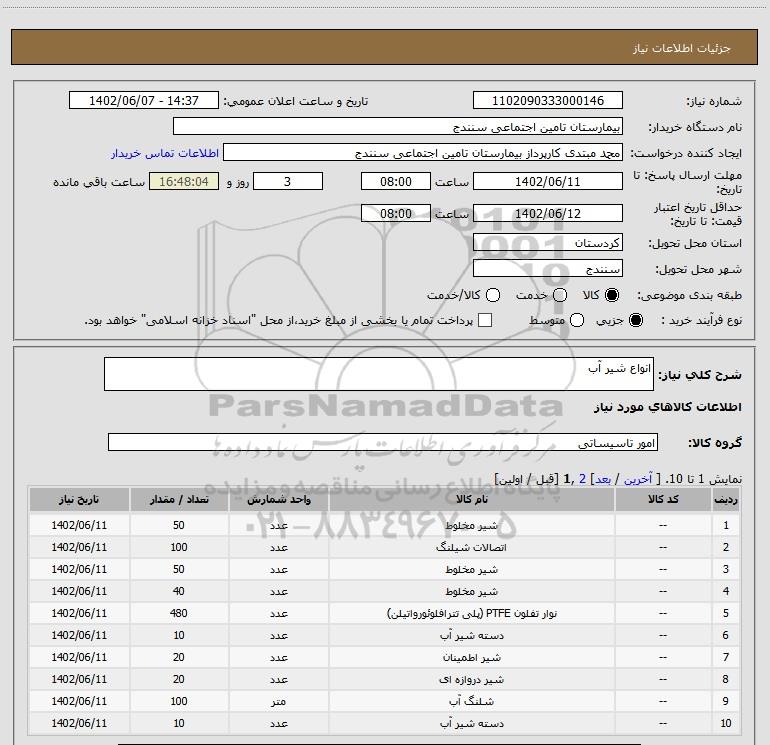
Task: Click شلنگ آب item in row 9
Action: (471, 701)
